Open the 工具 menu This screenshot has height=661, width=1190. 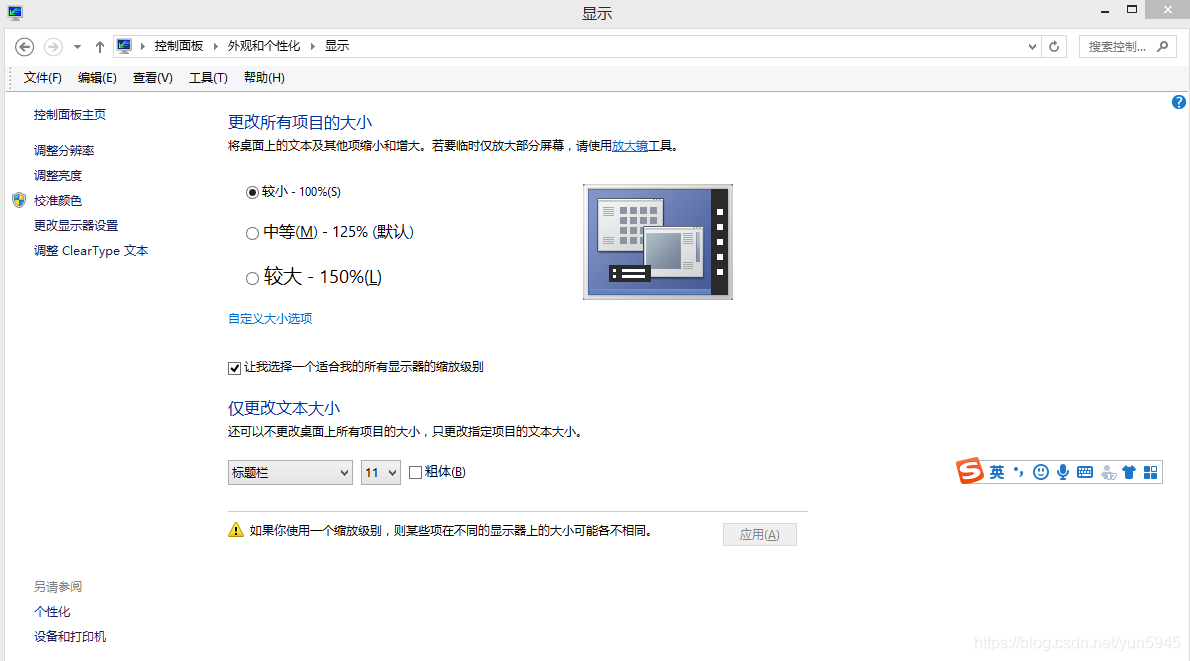pyautogui.click(x=208, y=77)
